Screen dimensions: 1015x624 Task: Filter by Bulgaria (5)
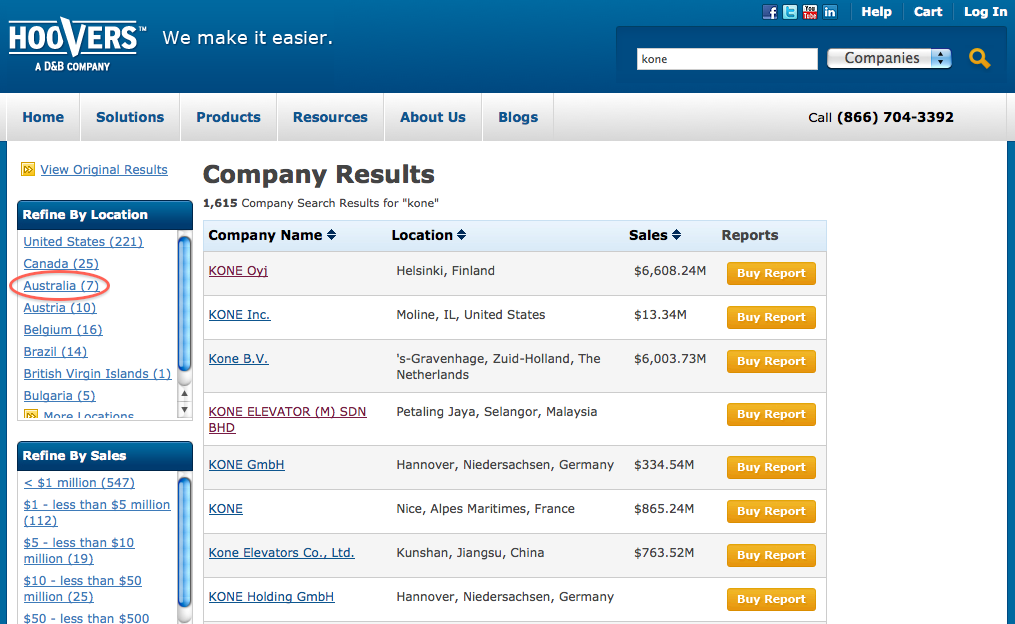point(60,396)
